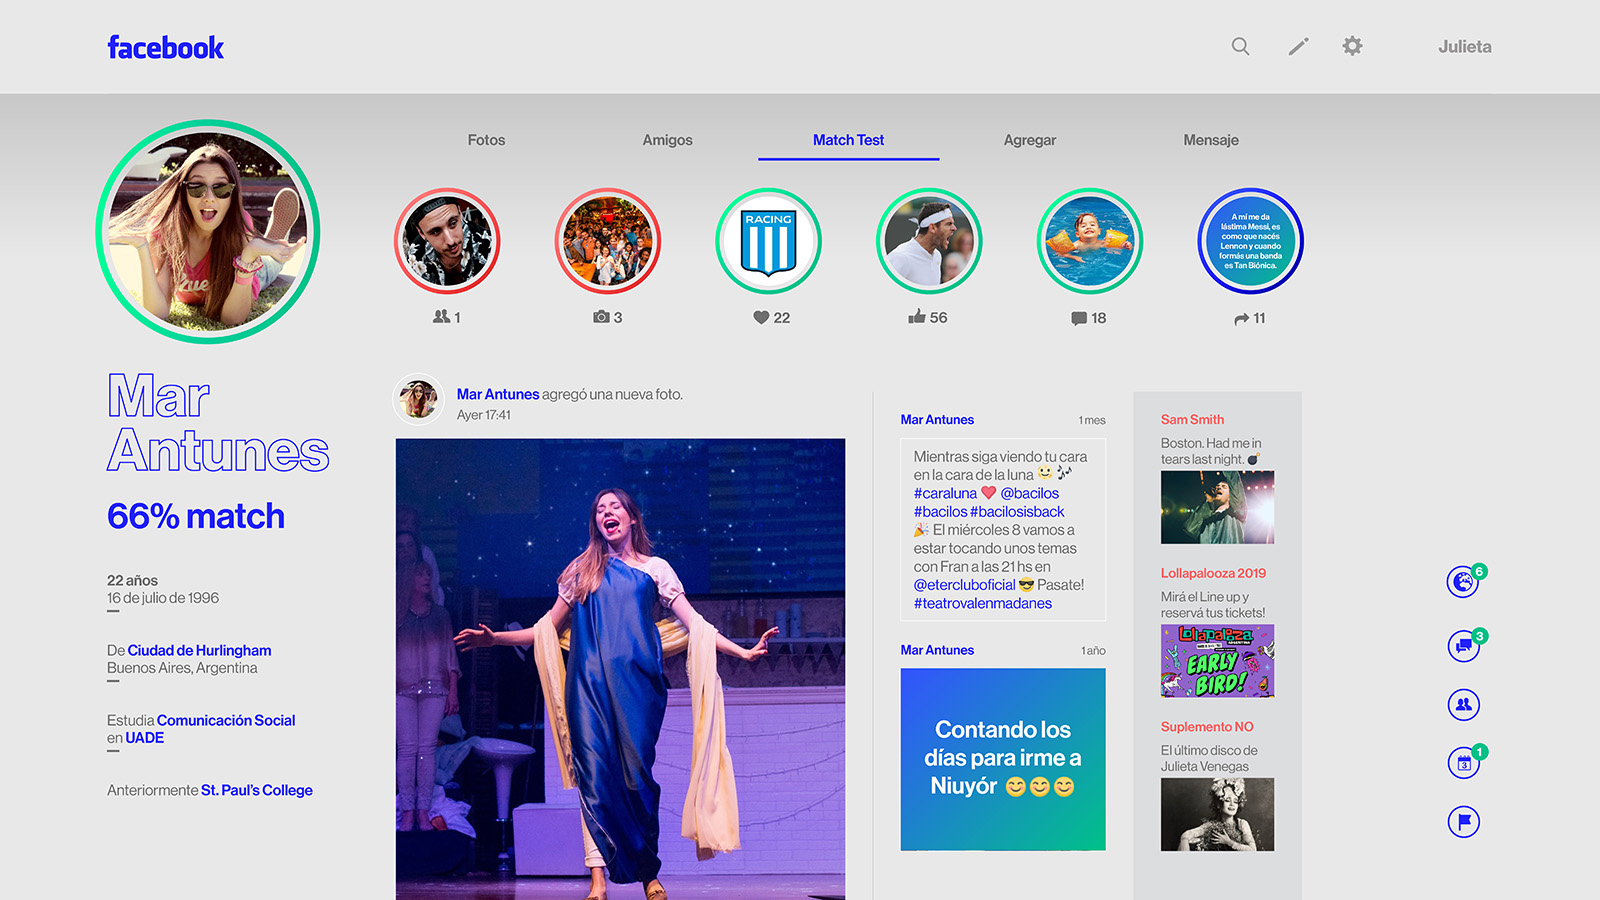This screenshot has height=900, width=1600.
Task: Select the Amigos tab
Action: [667, 140]
